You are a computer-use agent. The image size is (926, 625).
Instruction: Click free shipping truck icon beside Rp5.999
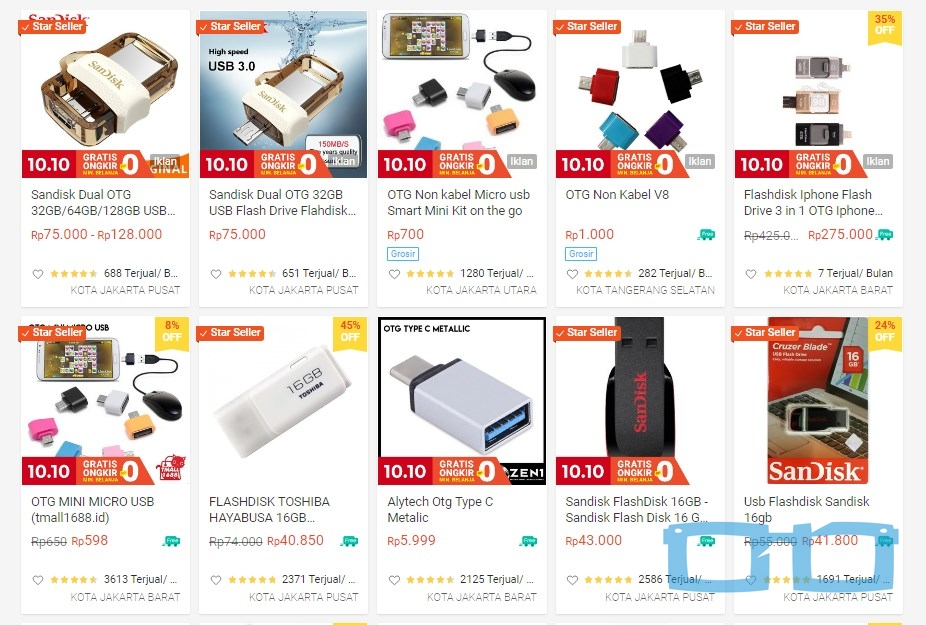tap(529, 541)
